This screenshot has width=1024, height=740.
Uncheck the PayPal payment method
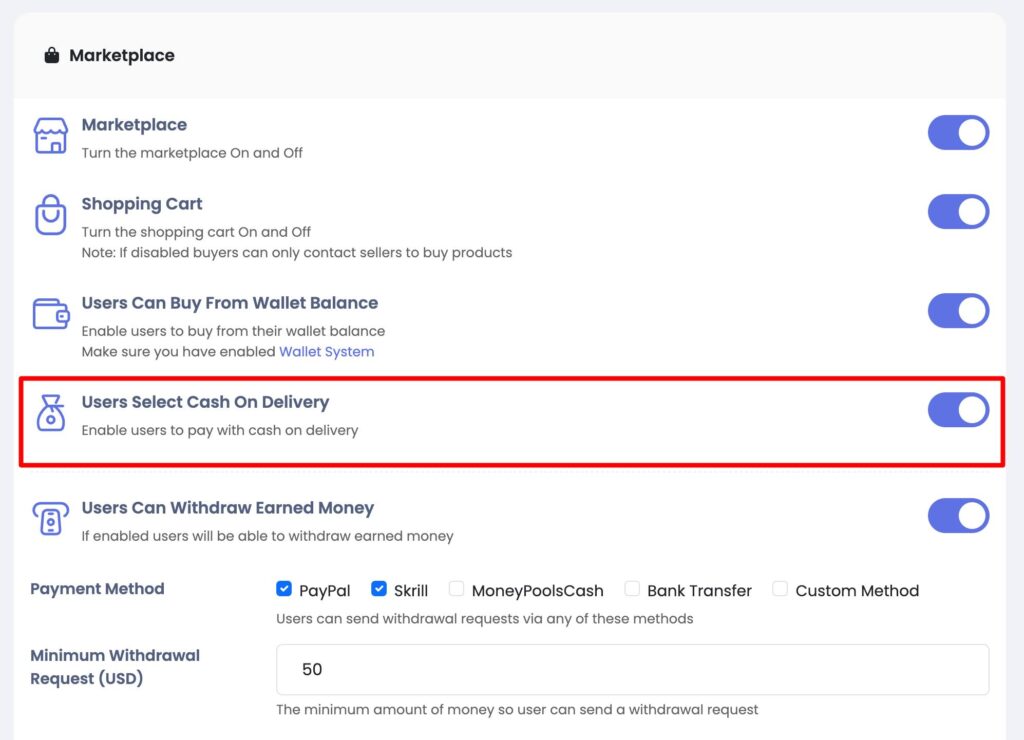click(x=284, y=588)
